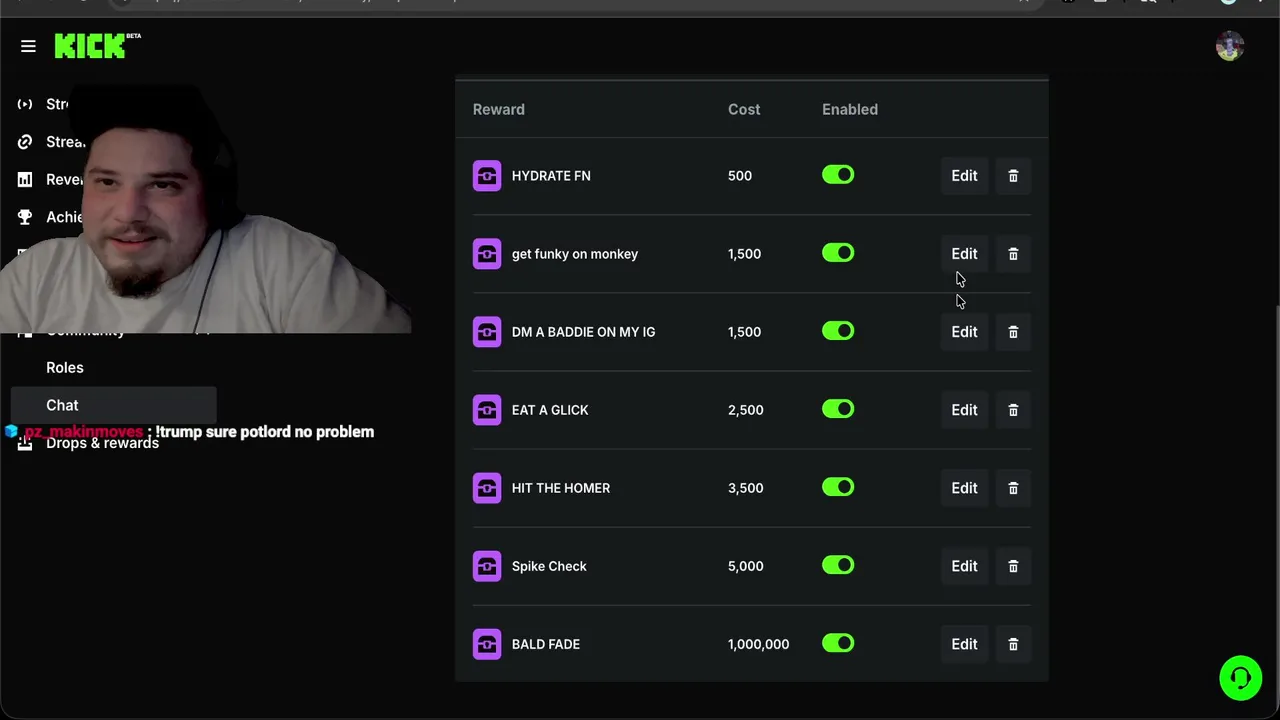
Task: Open Drops & rewards in sidebar
Action: point(102,445)
